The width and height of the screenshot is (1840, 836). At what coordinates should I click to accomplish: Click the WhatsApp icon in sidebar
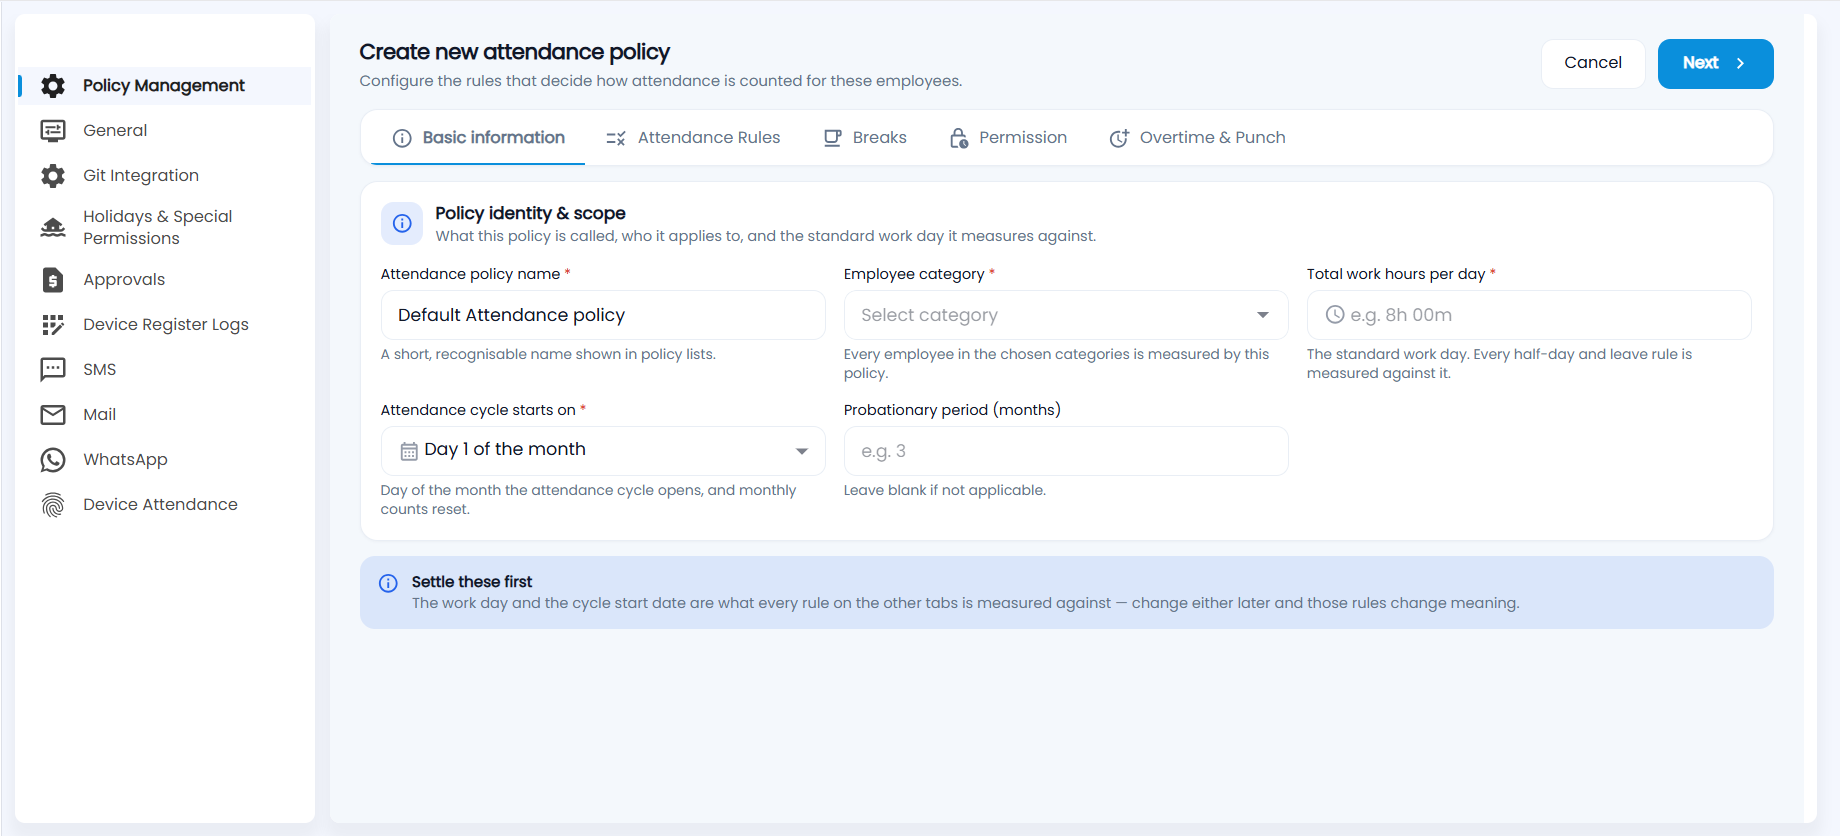coord(53,460)
